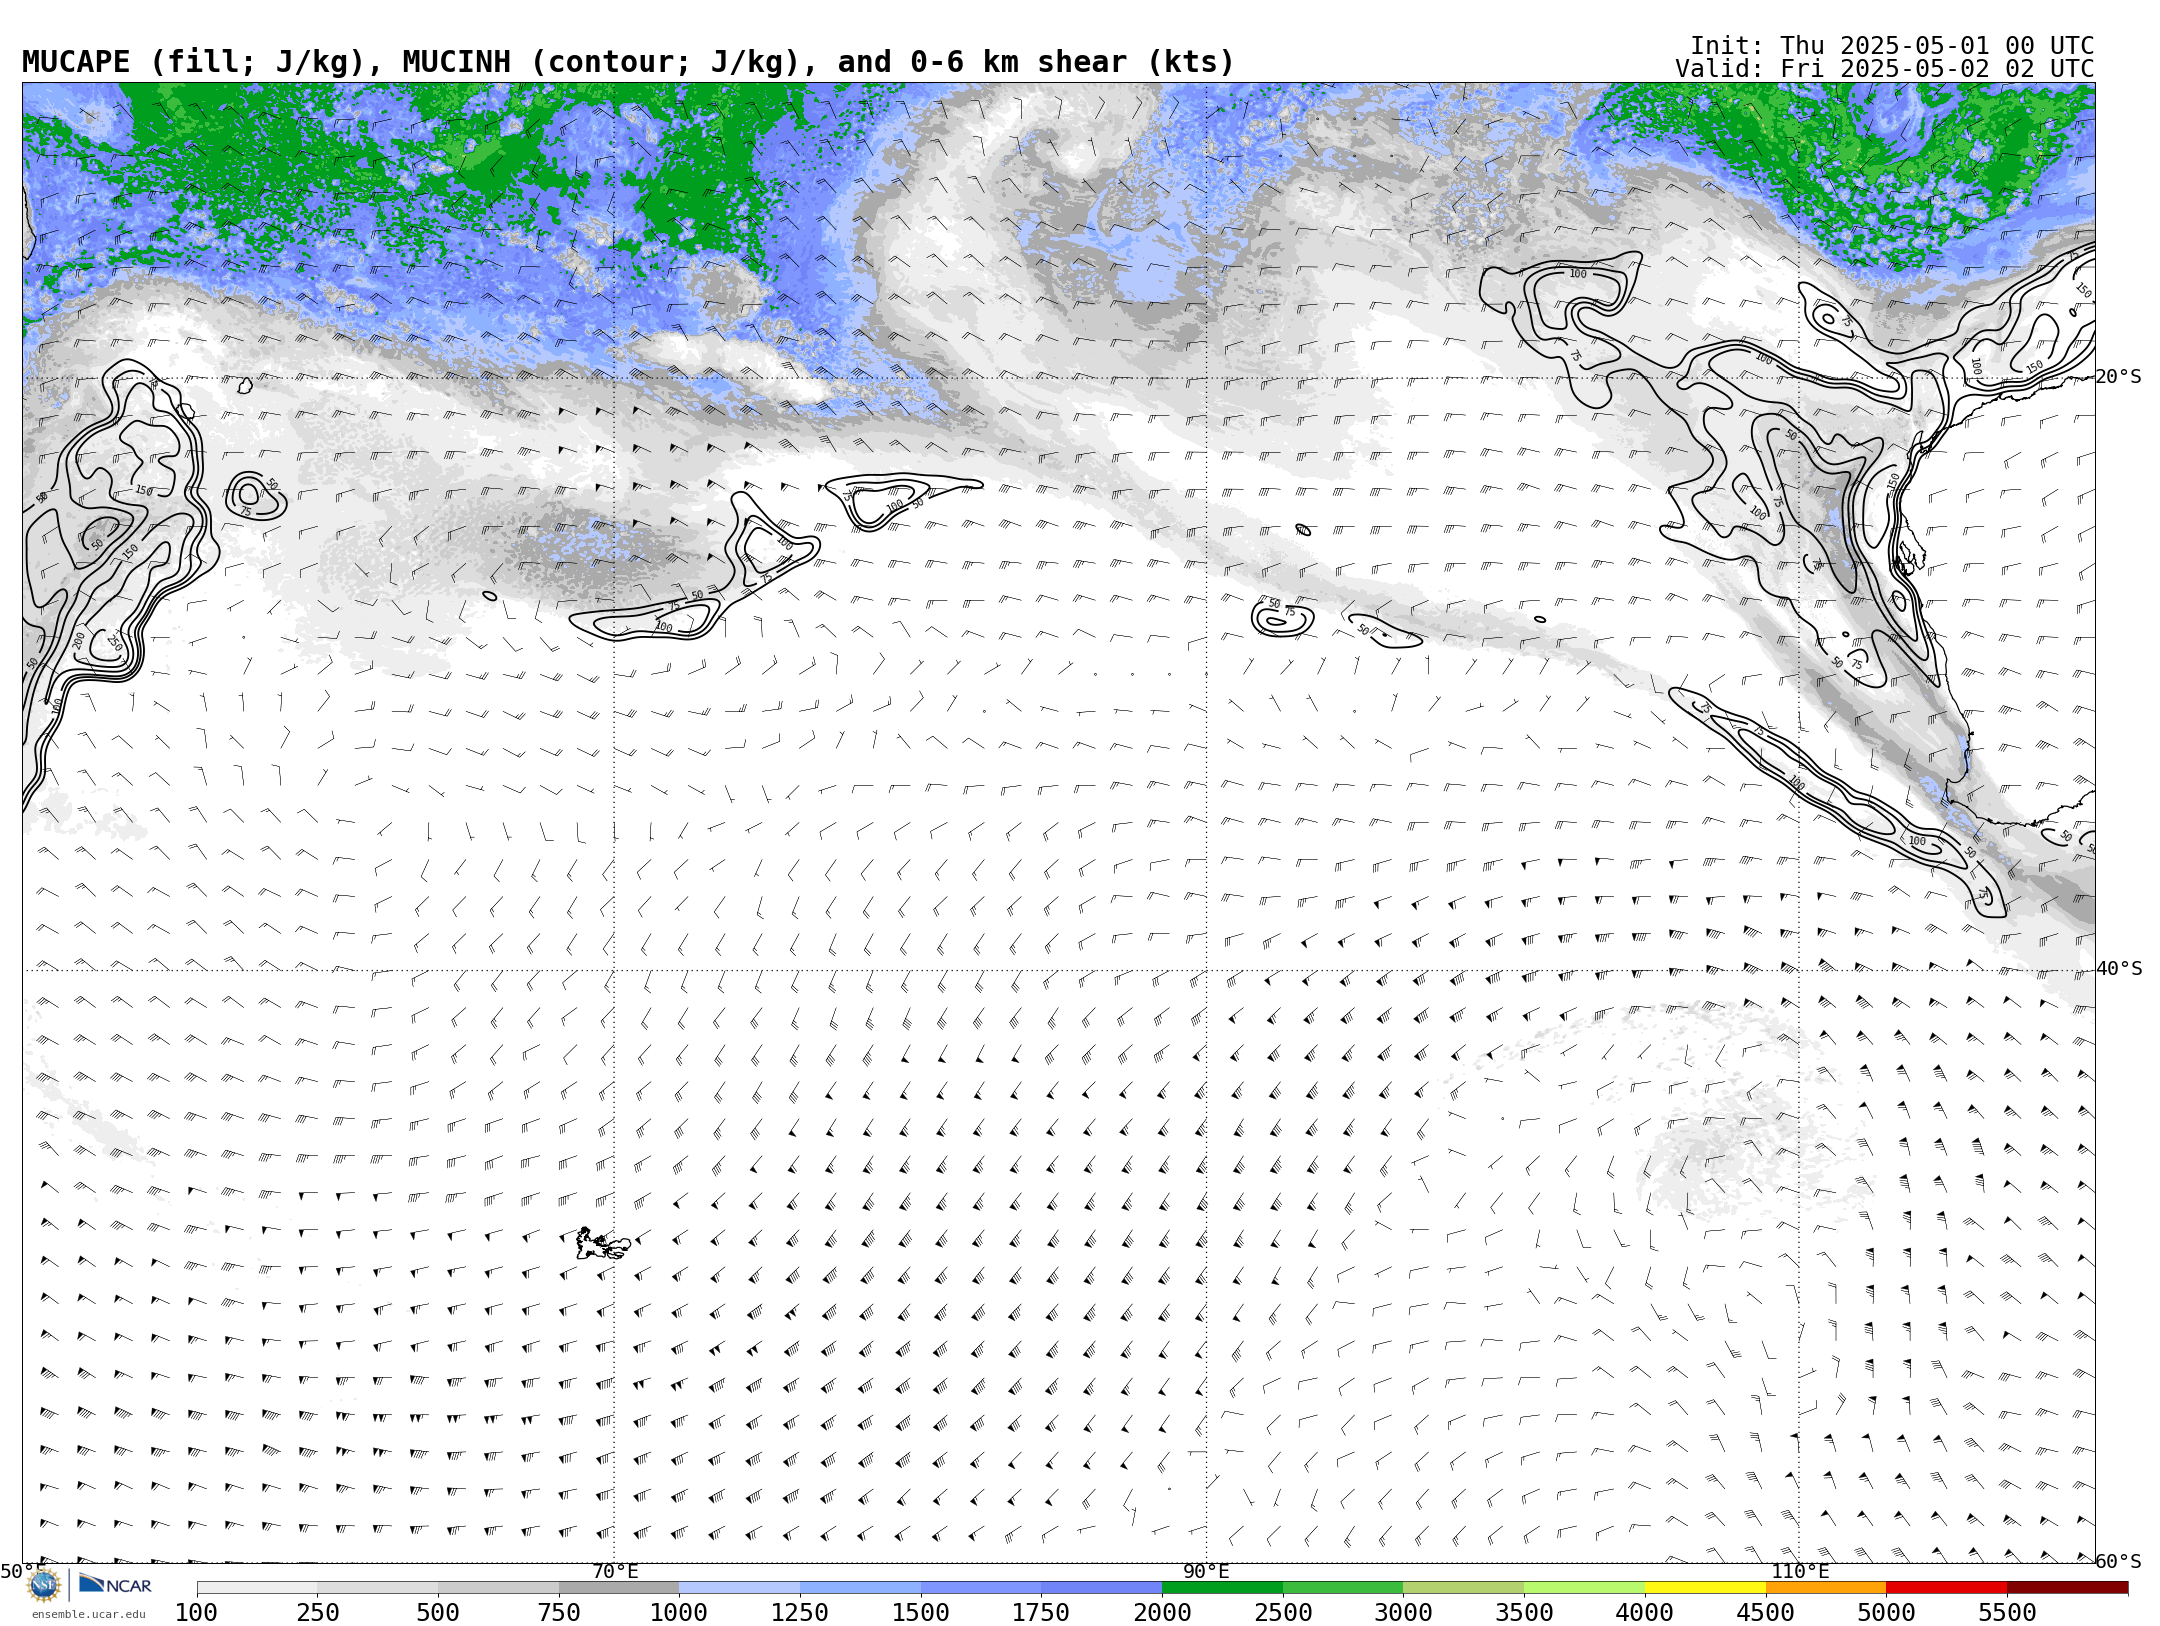Pick the blue swatch between 1750 and 2000

(1101, 1588)
